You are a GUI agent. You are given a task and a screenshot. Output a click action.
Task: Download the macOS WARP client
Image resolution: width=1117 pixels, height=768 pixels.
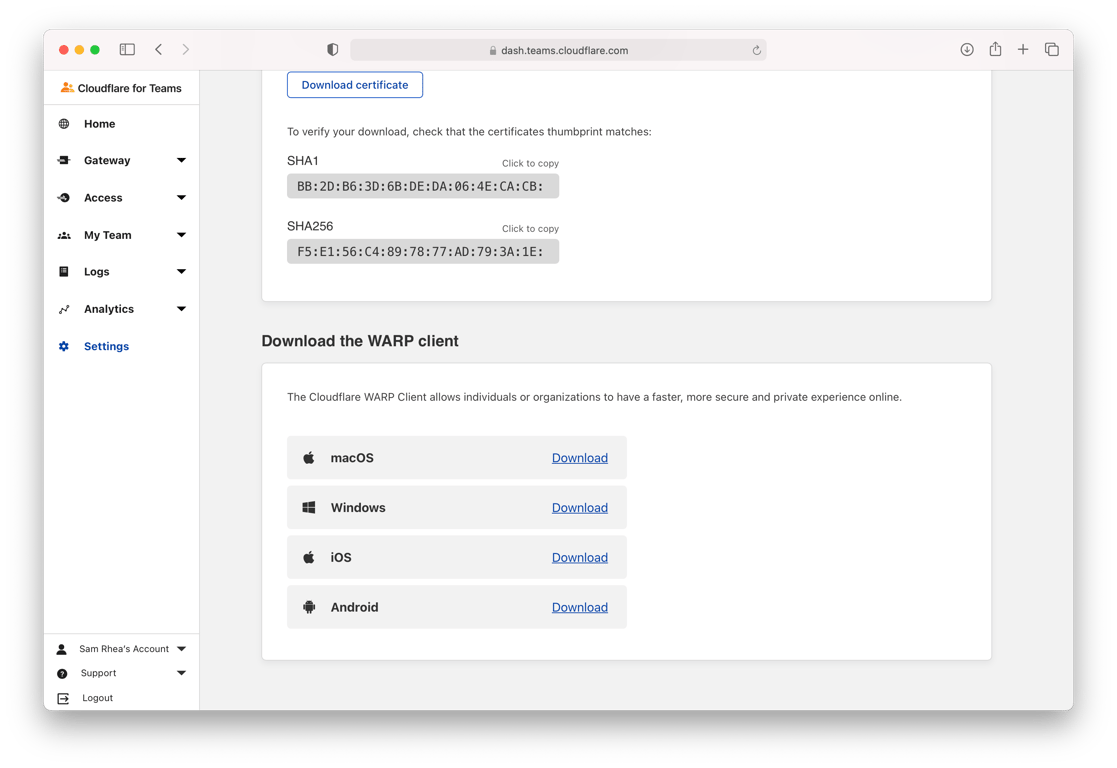click(x=580, y=458)
